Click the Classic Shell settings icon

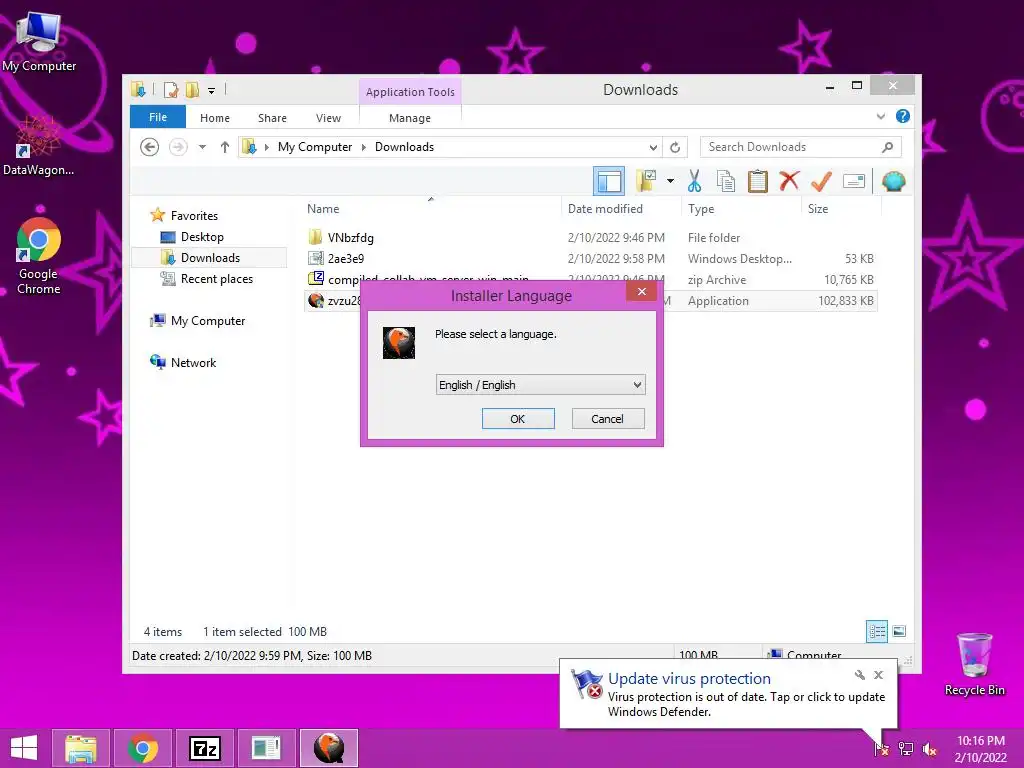tap(893, 181)
